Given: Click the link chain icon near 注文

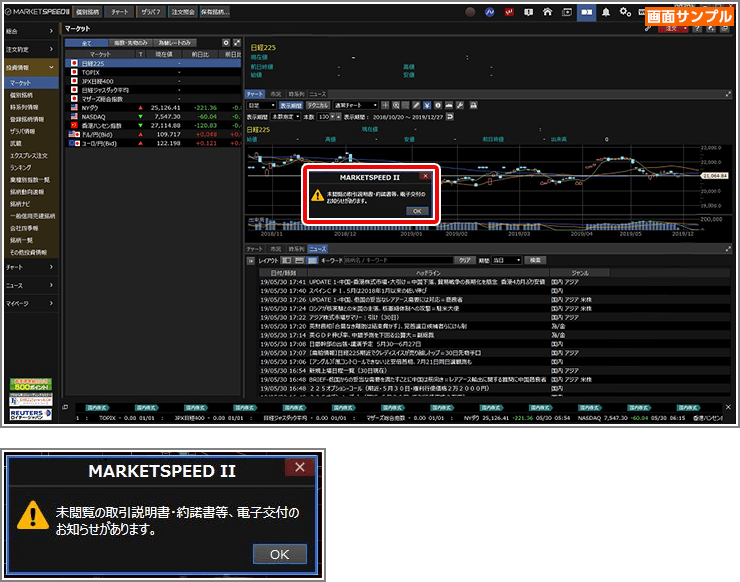Looking at the screenshot, I should click(x=648, y=29).
